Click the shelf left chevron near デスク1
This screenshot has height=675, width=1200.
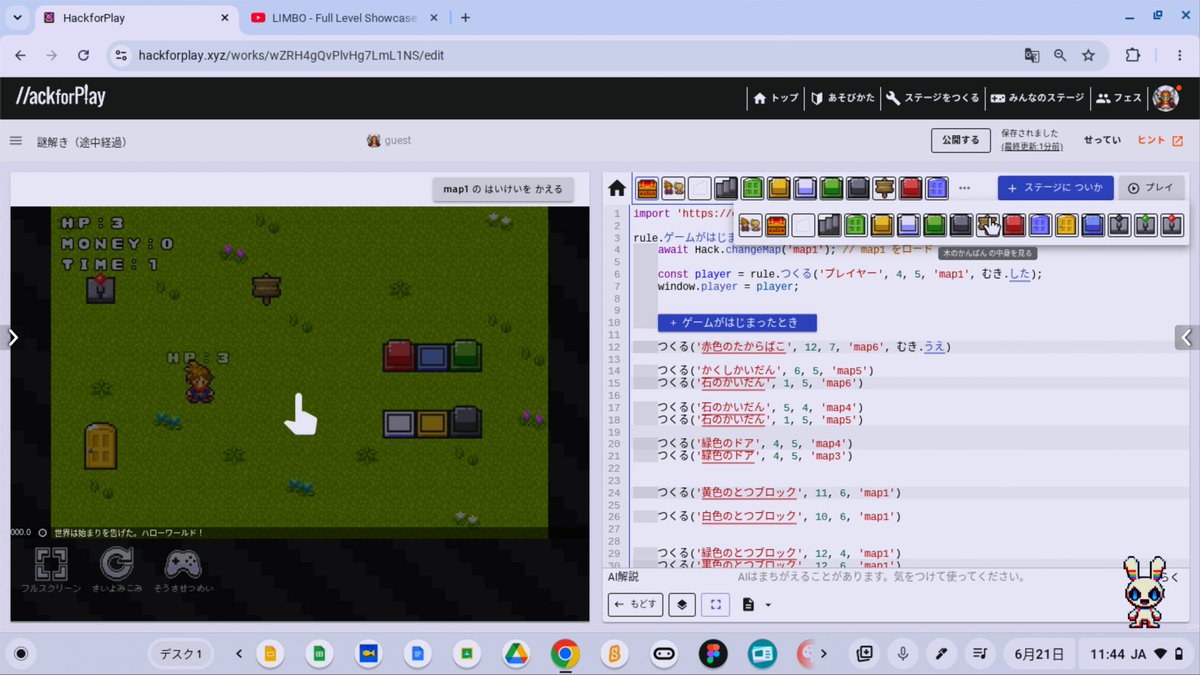pos(239,654)
